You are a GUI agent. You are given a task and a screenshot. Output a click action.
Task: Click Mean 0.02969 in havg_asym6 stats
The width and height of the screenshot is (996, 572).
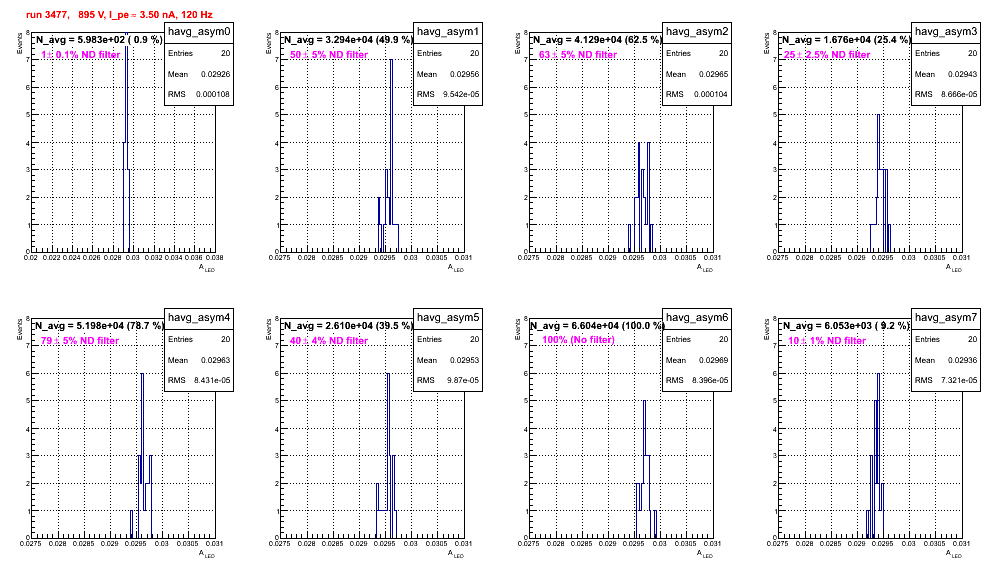click(x=697, y=360)
